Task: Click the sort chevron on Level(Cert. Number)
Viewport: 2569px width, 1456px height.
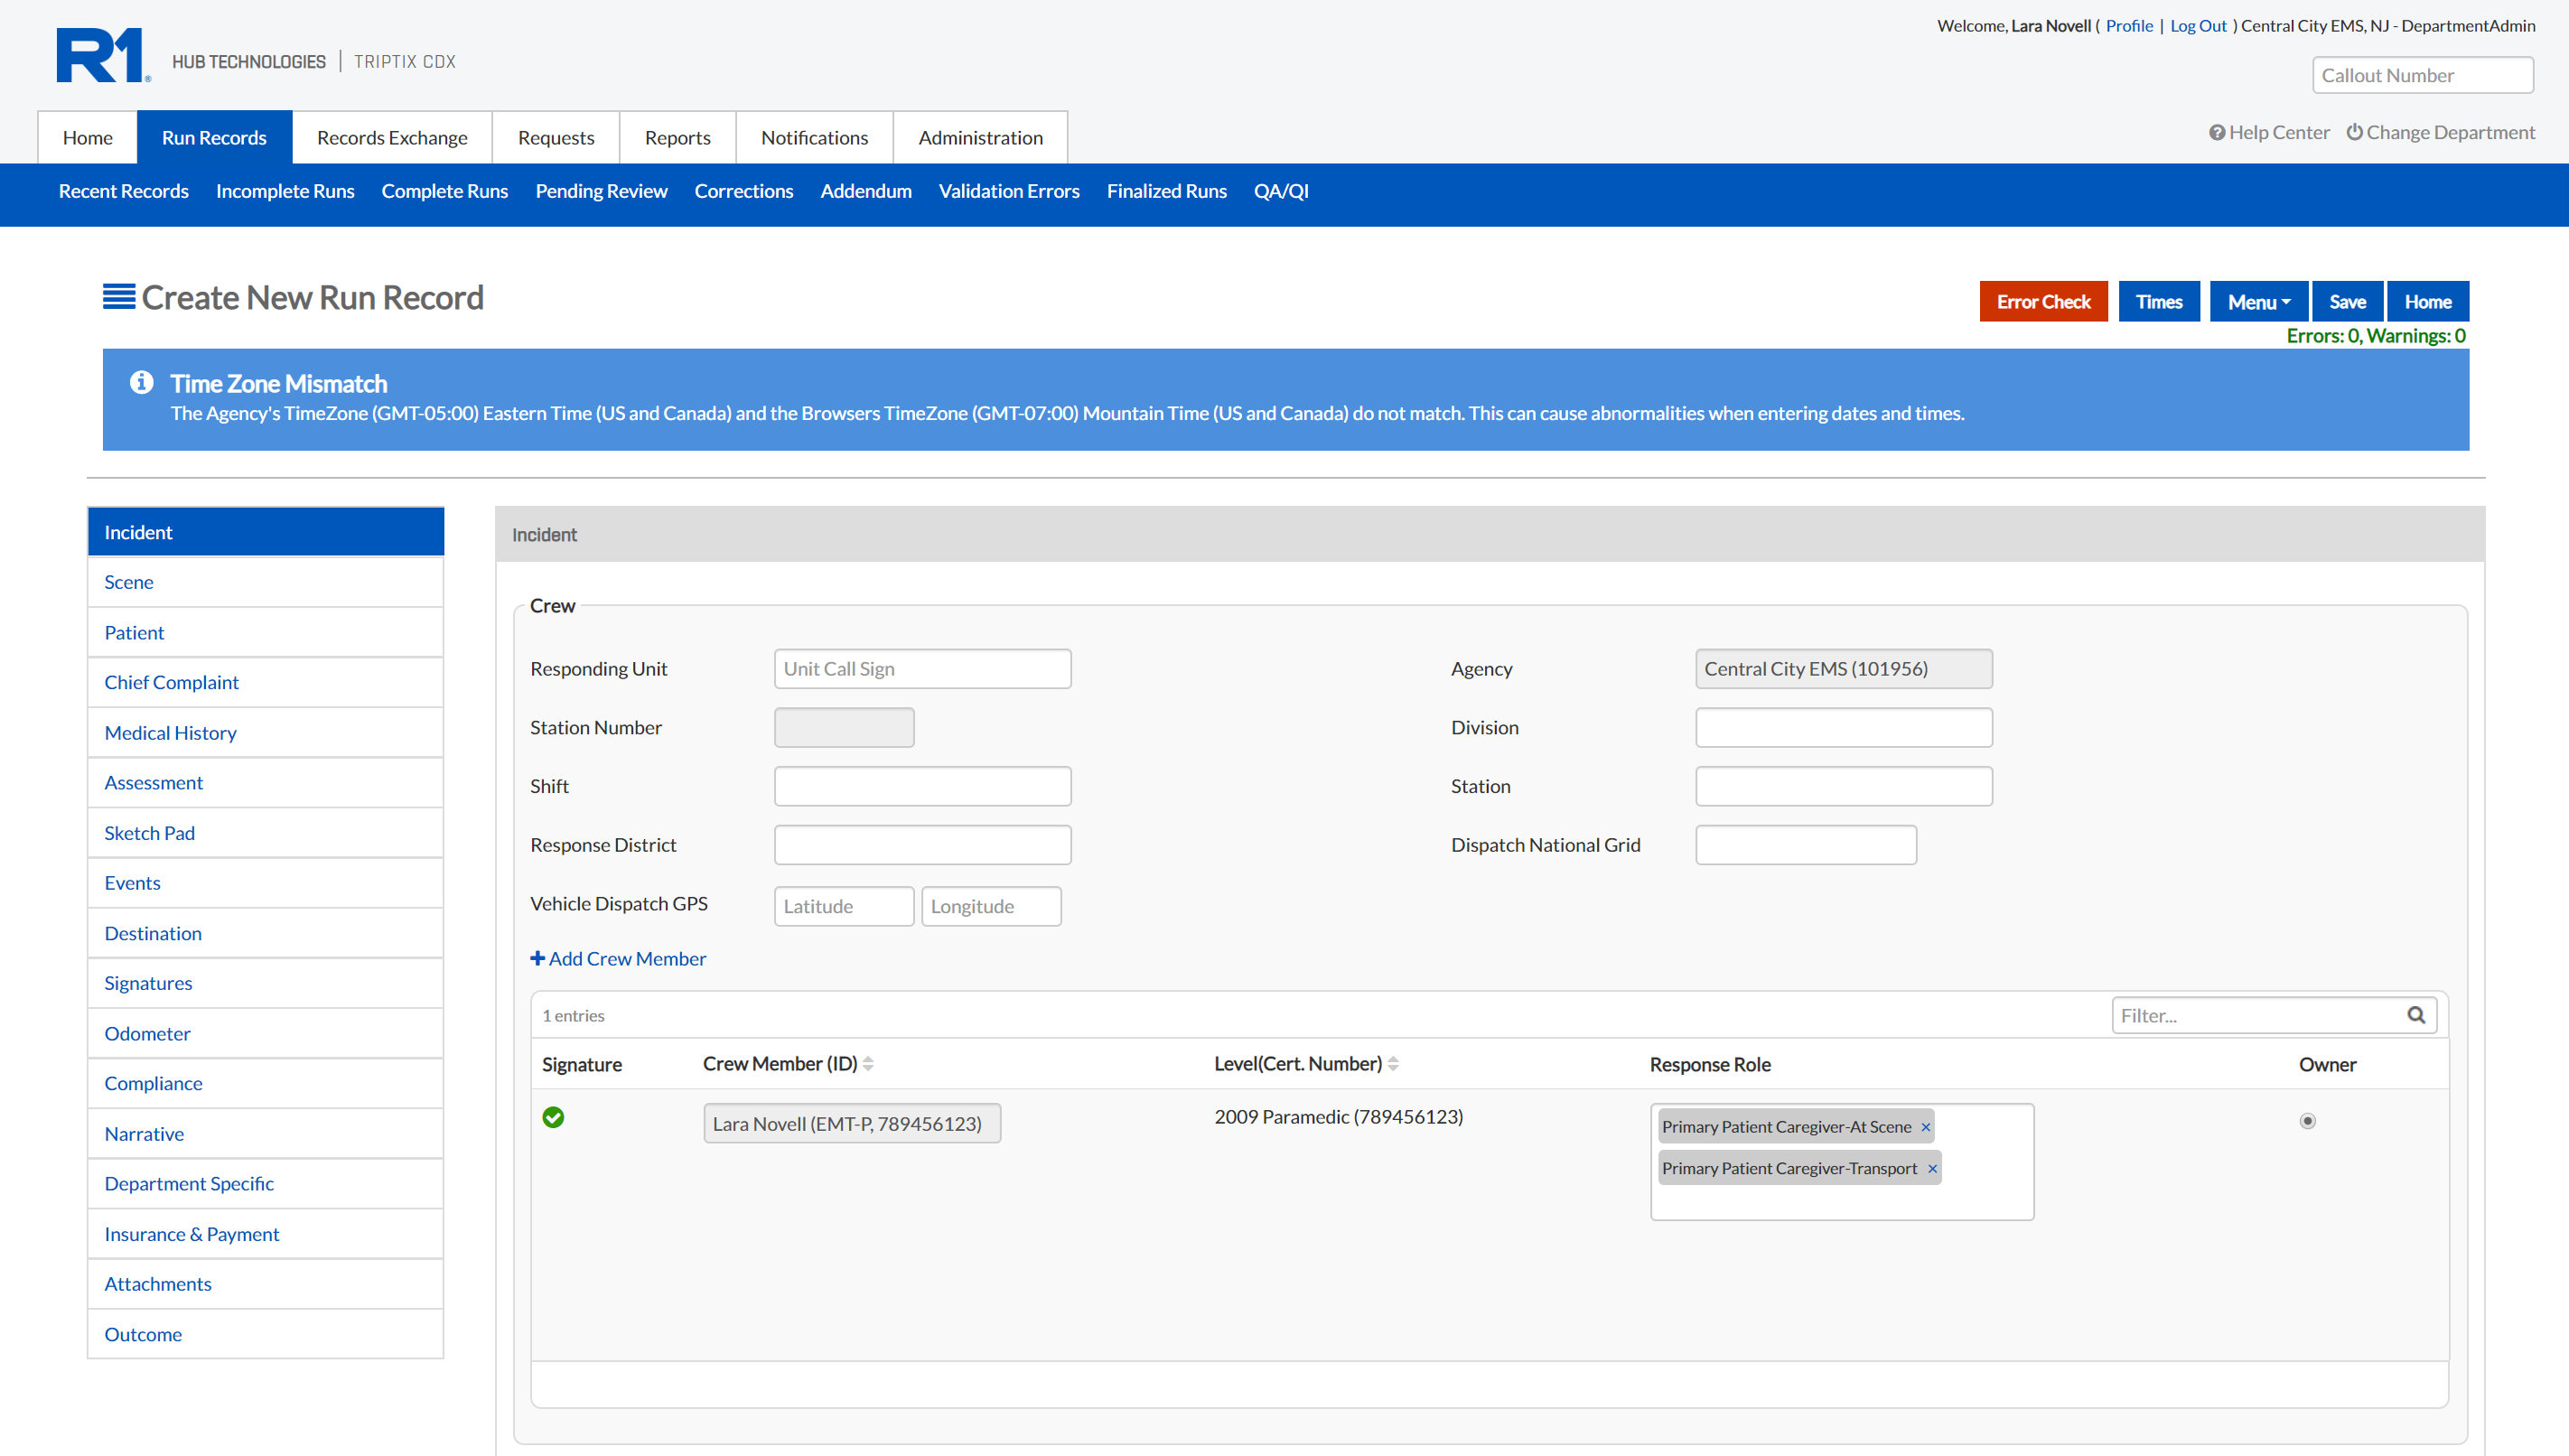Action: coord(1394,1063)
